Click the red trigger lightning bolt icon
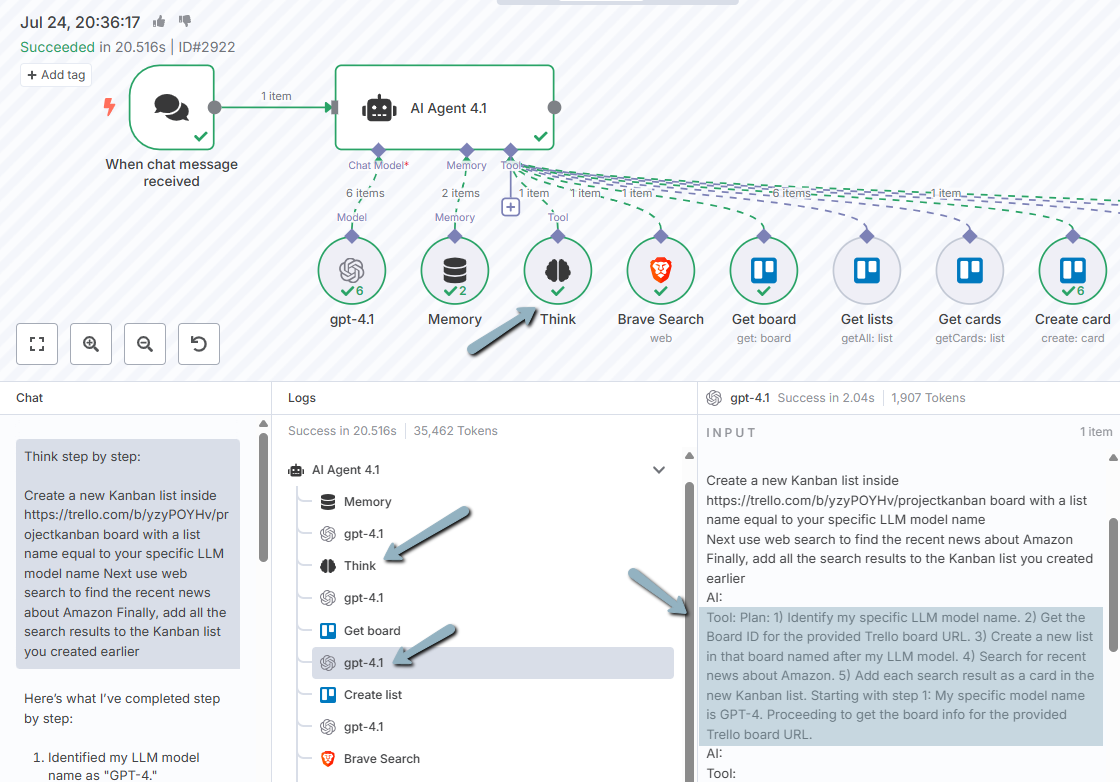This screenshot has width=1120, height=782. [109, 107]
